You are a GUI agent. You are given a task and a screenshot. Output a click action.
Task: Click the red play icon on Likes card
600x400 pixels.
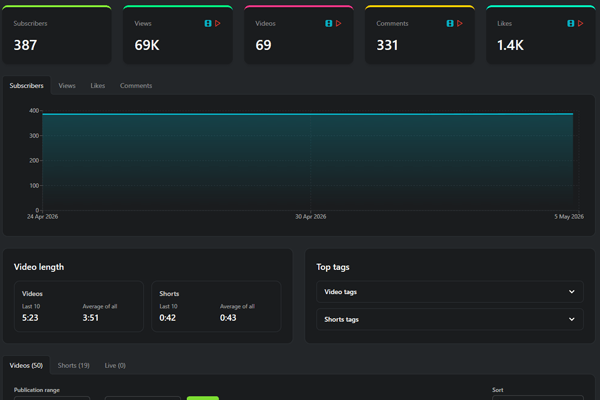[580, 23]
